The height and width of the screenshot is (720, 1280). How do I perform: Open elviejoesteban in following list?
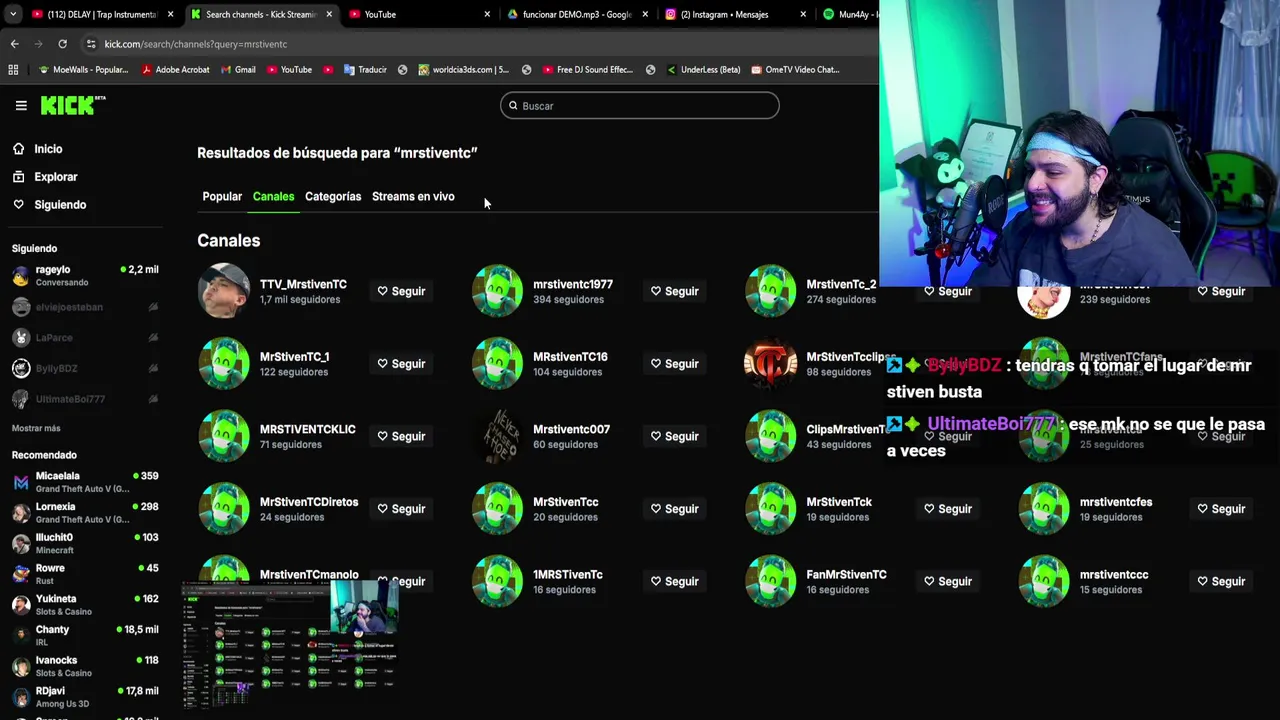click(x=85, y=307)
